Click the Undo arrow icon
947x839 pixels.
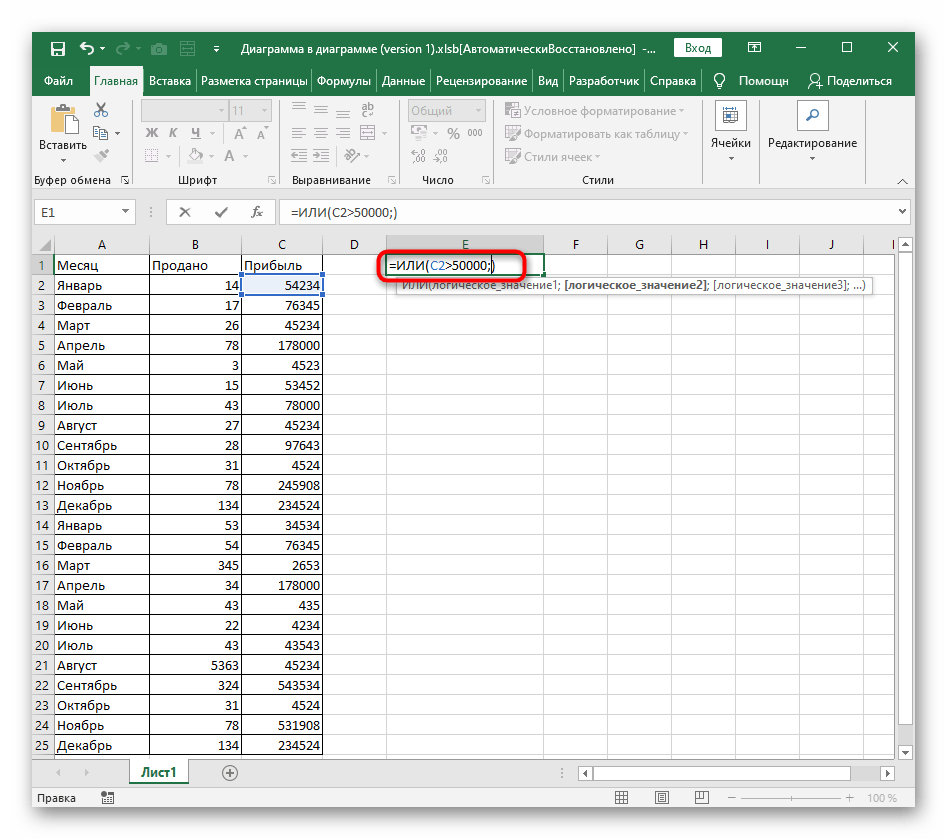click(x=87, y=48)
